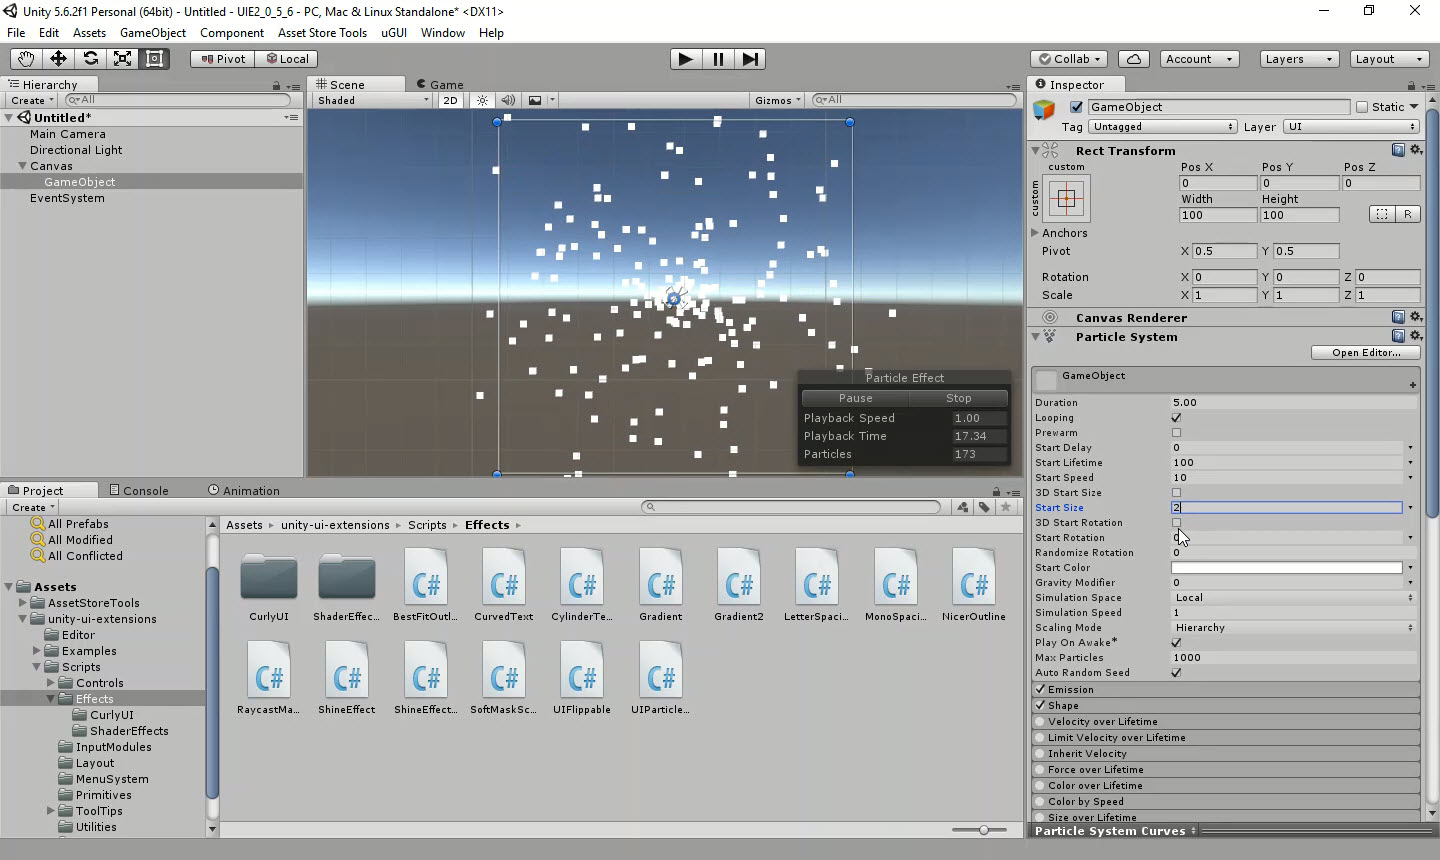Screen dimensions: 1440x860
Task: Open the Cloud services icon
Action: (x=1133, y=59)
